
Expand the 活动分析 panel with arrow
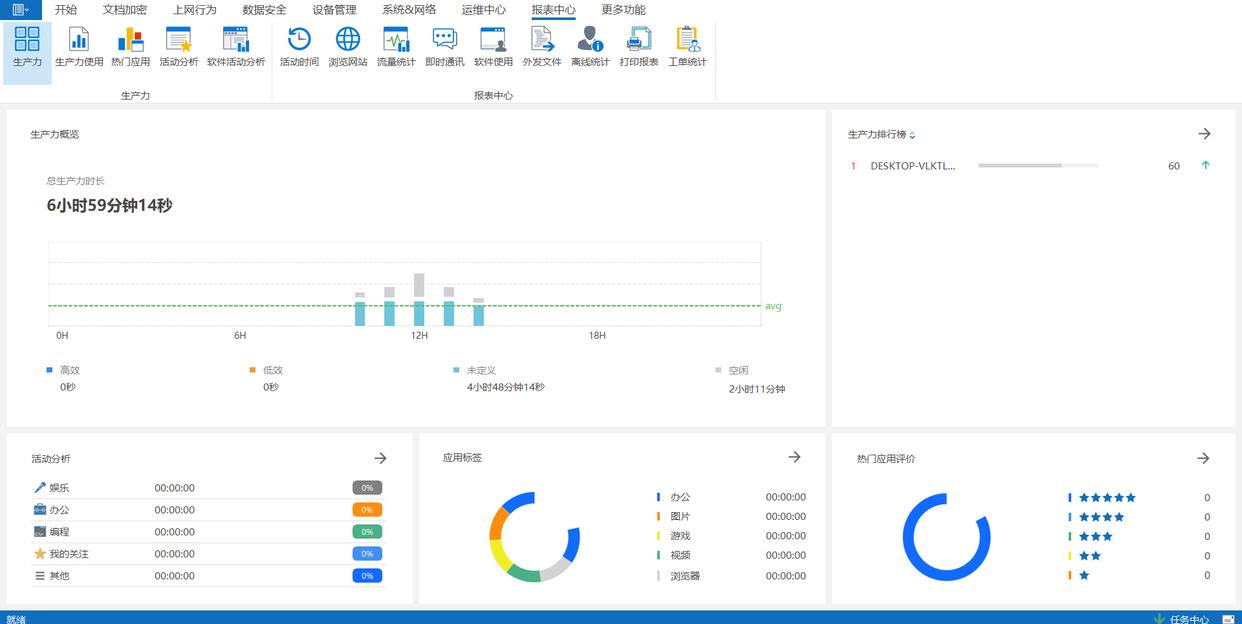380,458
